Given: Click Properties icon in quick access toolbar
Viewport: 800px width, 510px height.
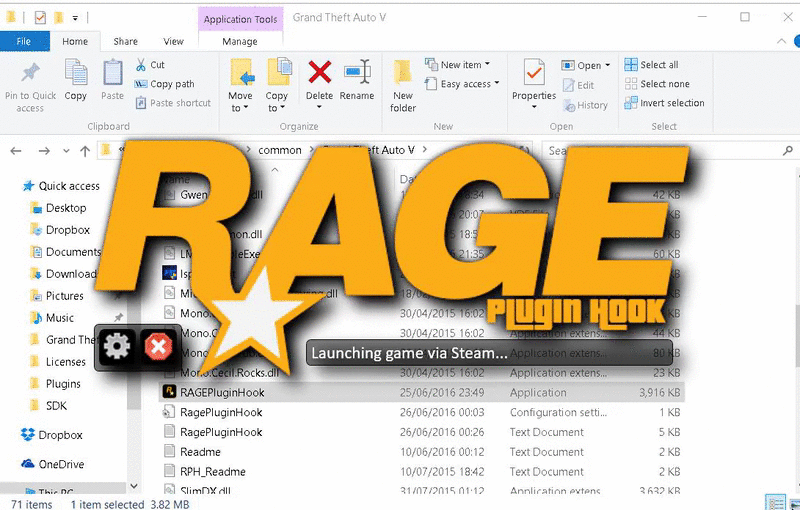Looking at the screenshot, I should click(40, 17).
